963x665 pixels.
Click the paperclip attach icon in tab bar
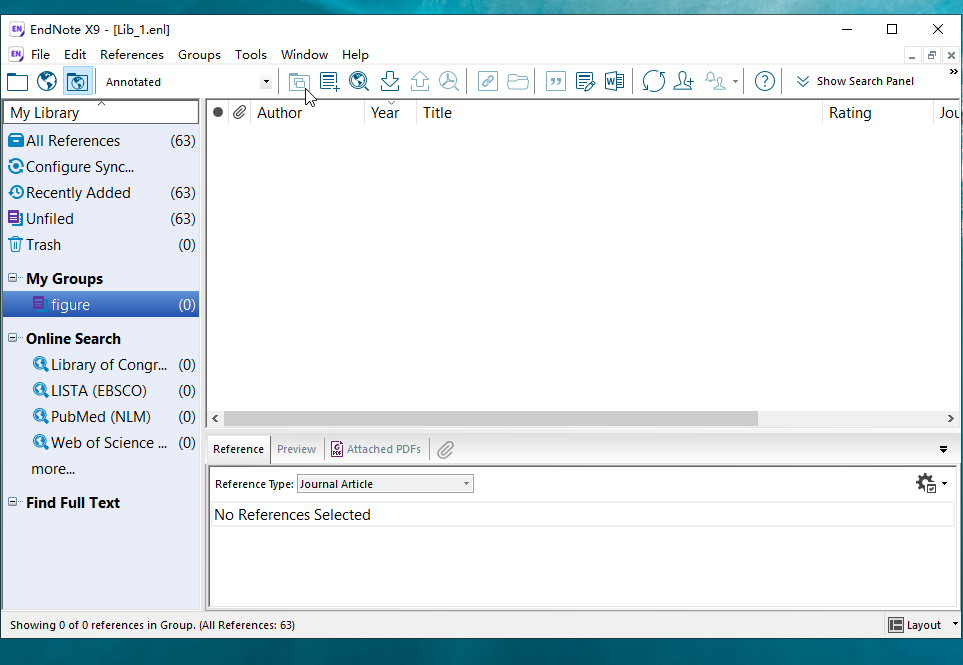coord(445,449)
